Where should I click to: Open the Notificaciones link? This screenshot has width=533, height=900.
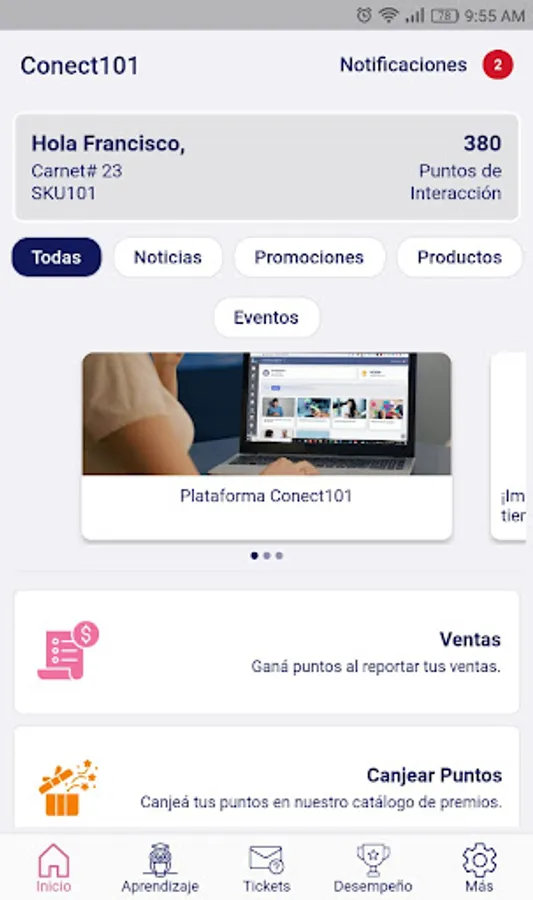point(403,65)
